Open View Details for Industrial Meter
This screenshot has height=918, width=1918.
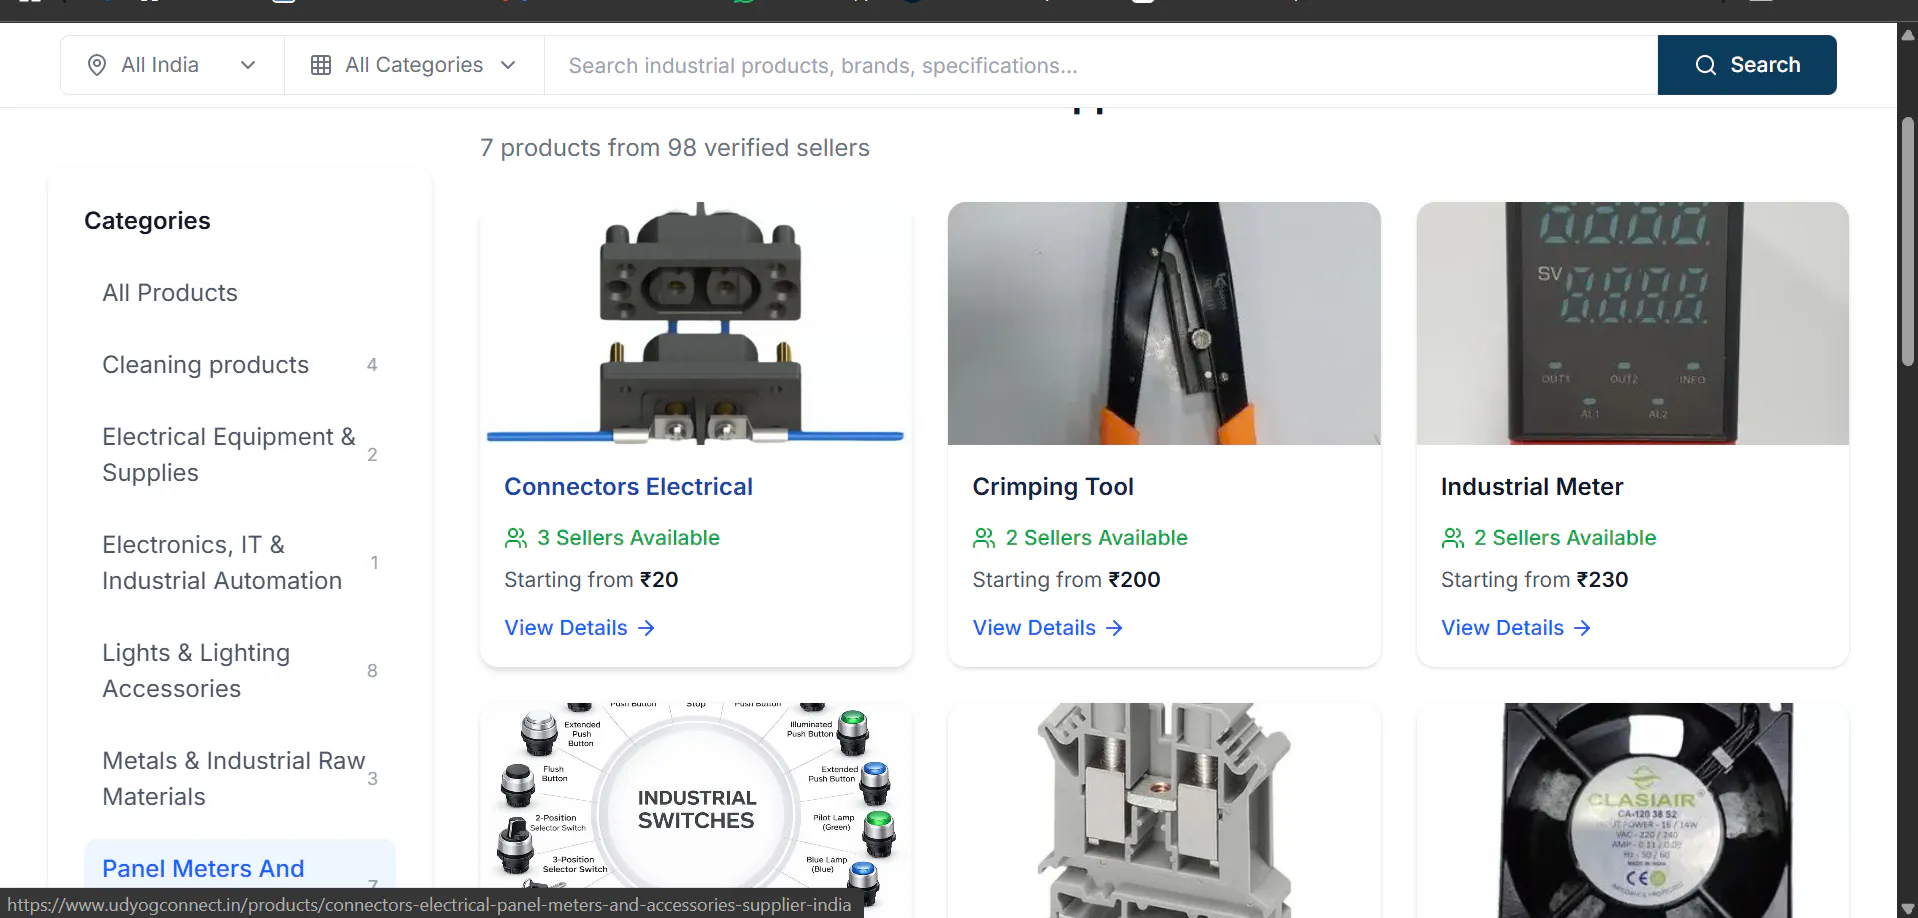point(1516,628)
